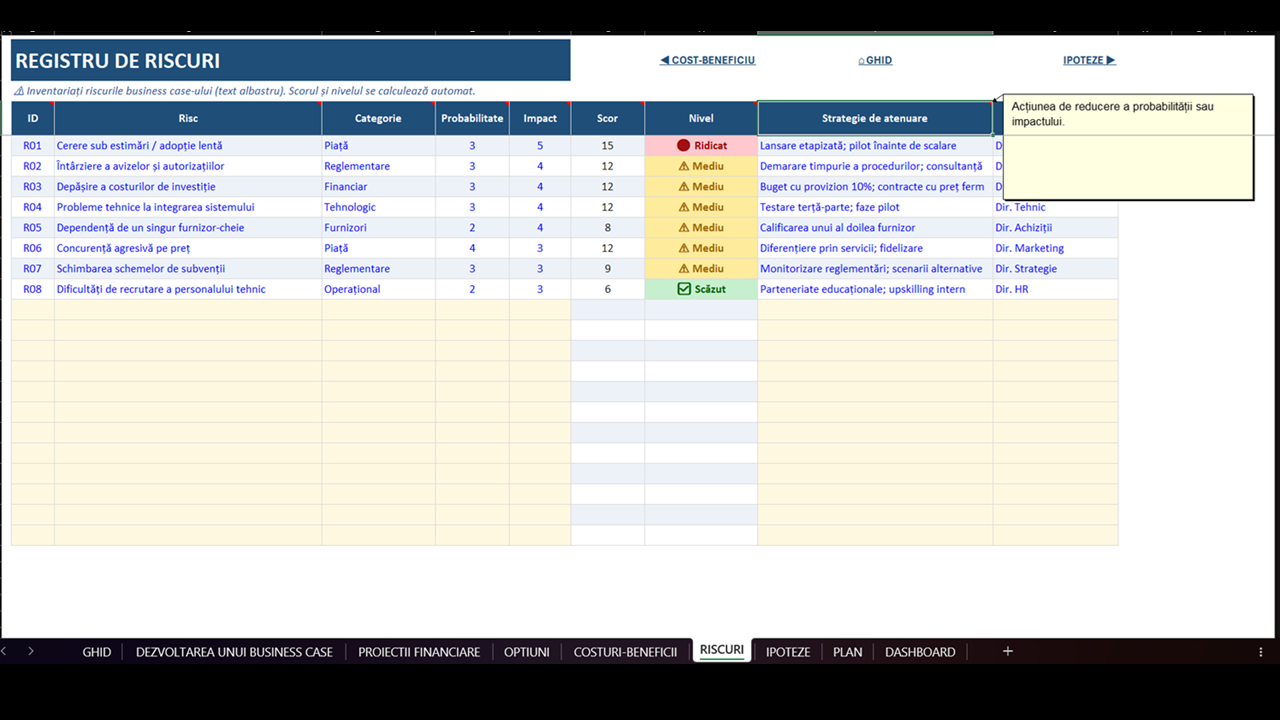The image size is (1280, 720).
Task: Click the italic instruction line 'Inventariați riscurile business case-ului'
Action: coord(245,91)
